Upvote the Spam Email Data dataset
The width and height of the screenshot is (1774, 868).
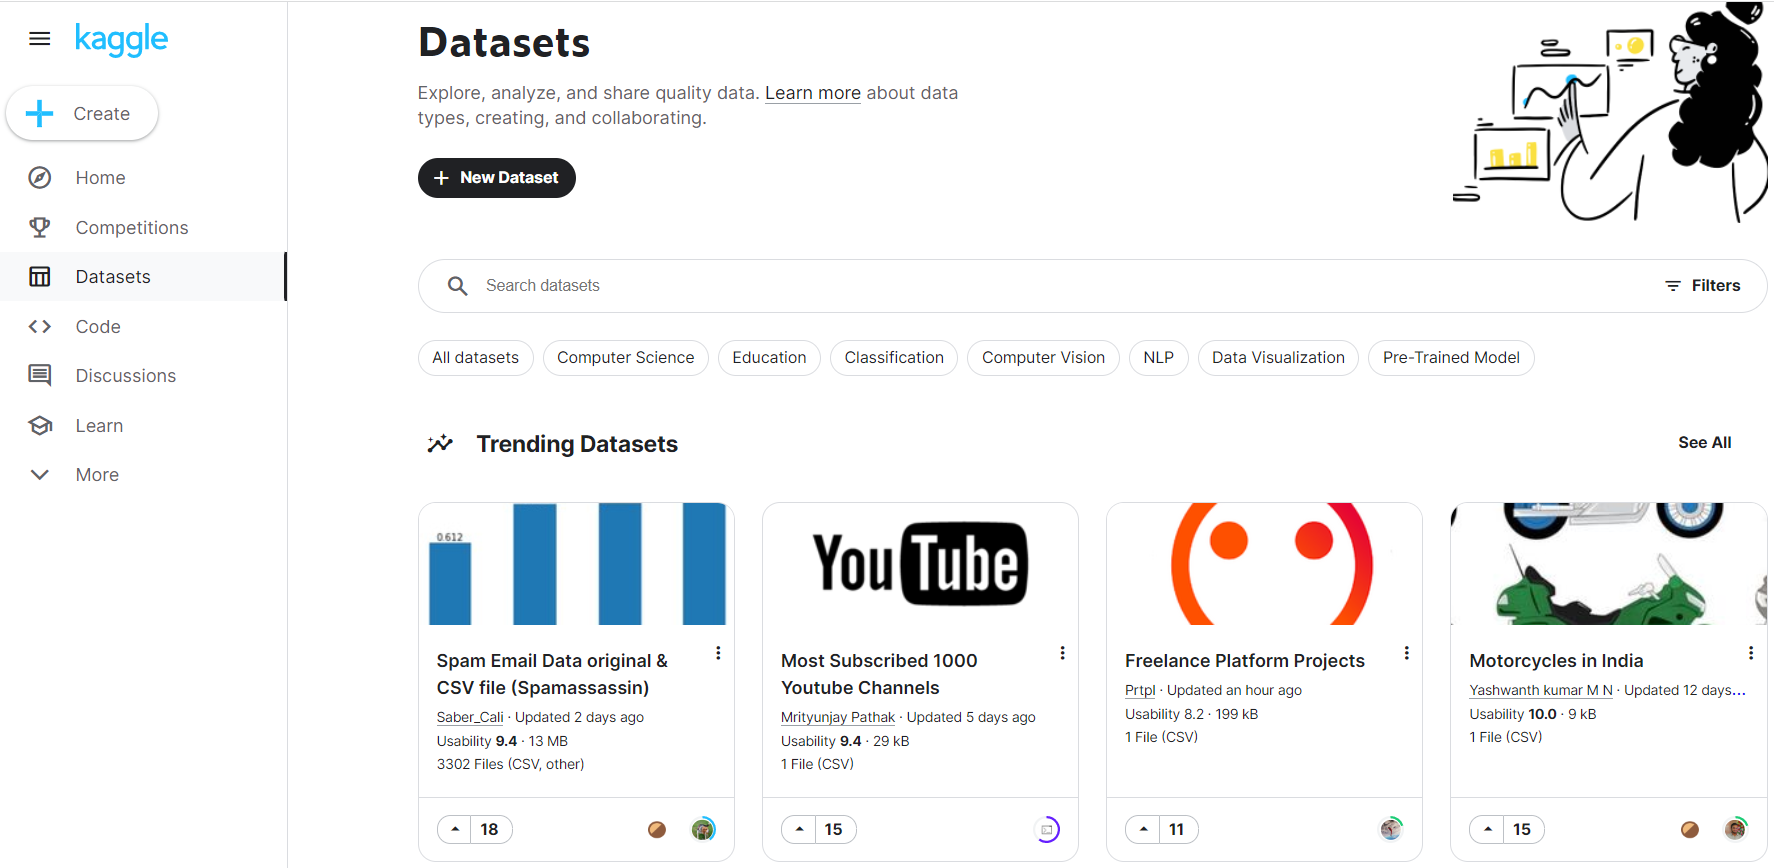(x=455, y=829)
